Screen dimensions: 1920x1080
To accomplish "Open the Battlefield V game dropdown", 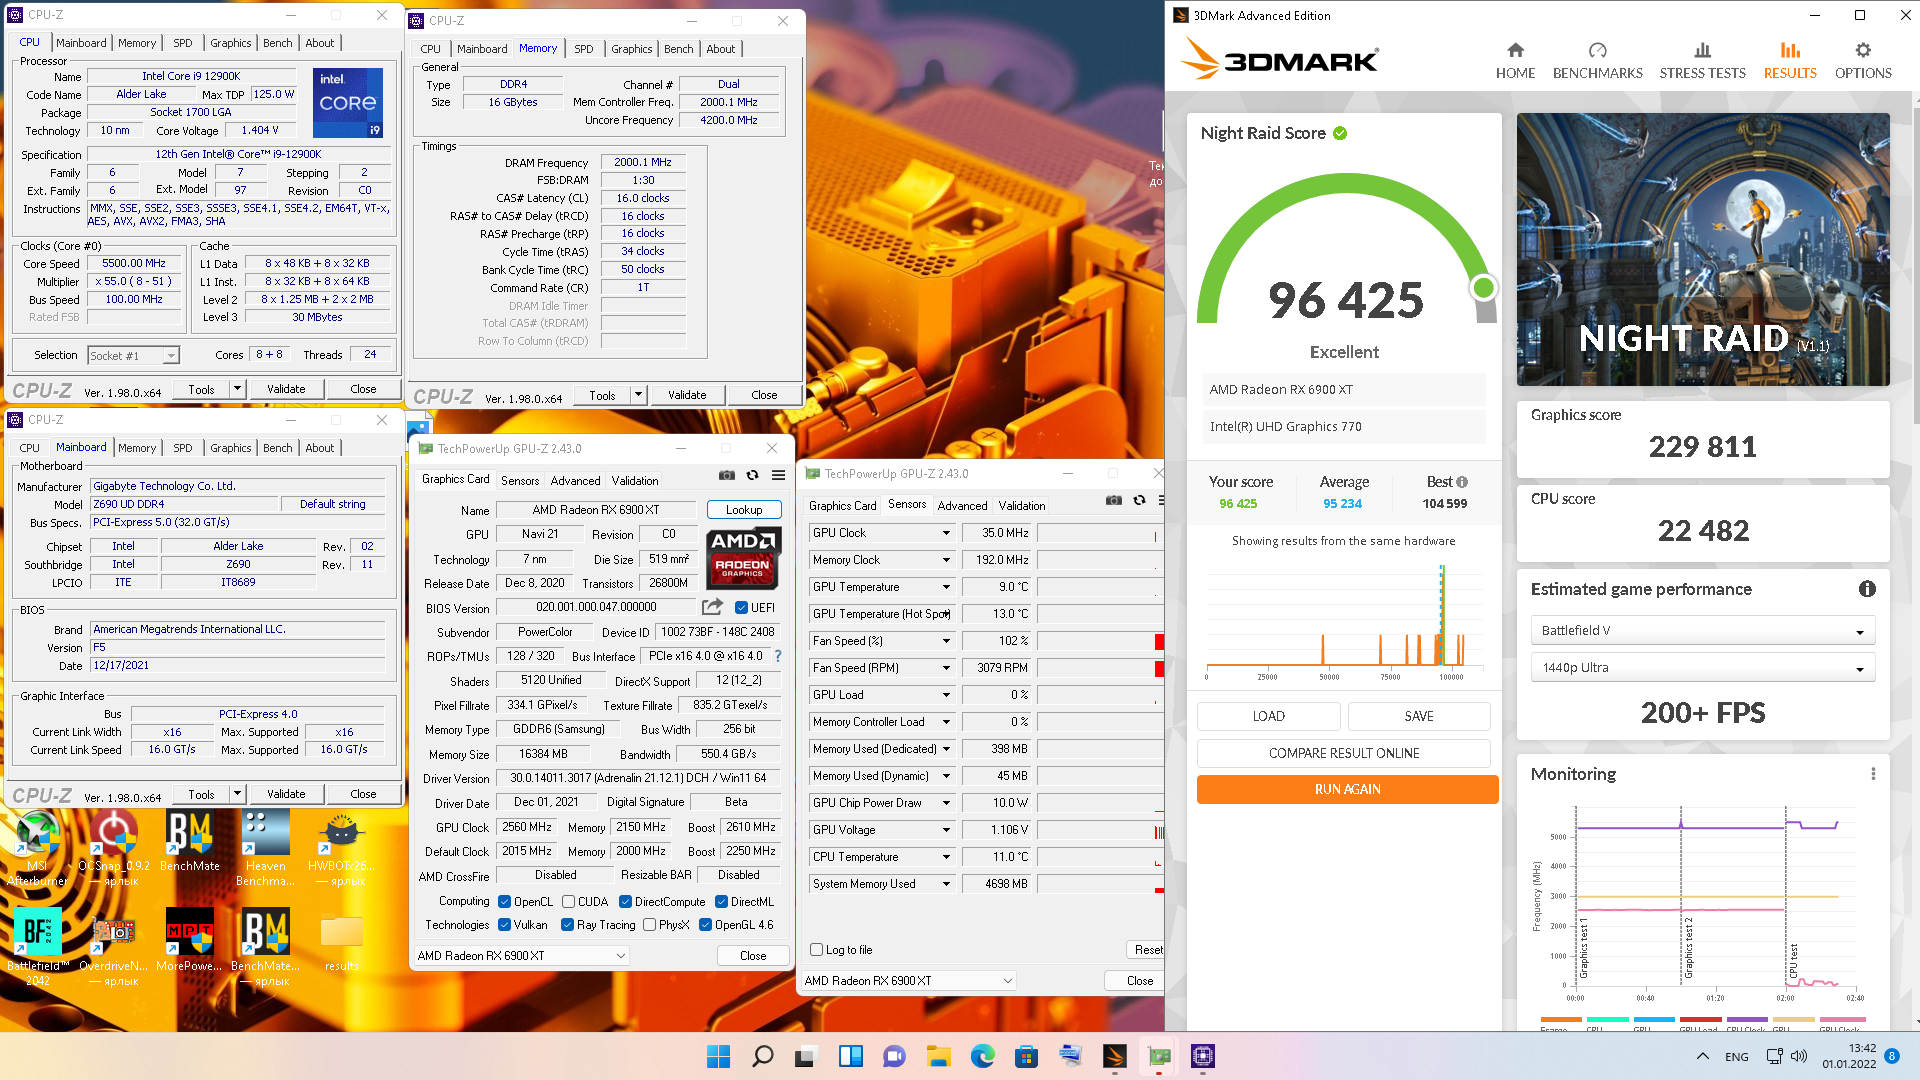I will click(x=1702, y=631).
